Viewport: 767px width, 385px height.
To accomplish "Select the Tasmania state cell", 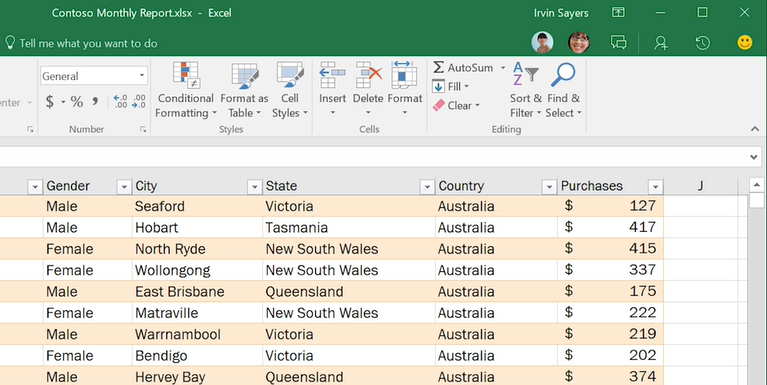I will click(349, 227).
